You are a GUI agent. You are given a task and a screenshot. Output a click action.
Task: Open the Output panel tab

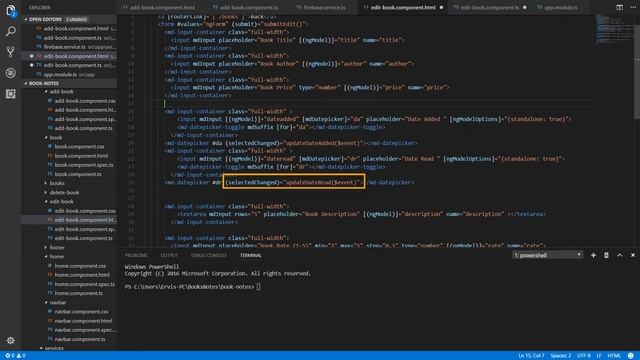coord(169,256)
